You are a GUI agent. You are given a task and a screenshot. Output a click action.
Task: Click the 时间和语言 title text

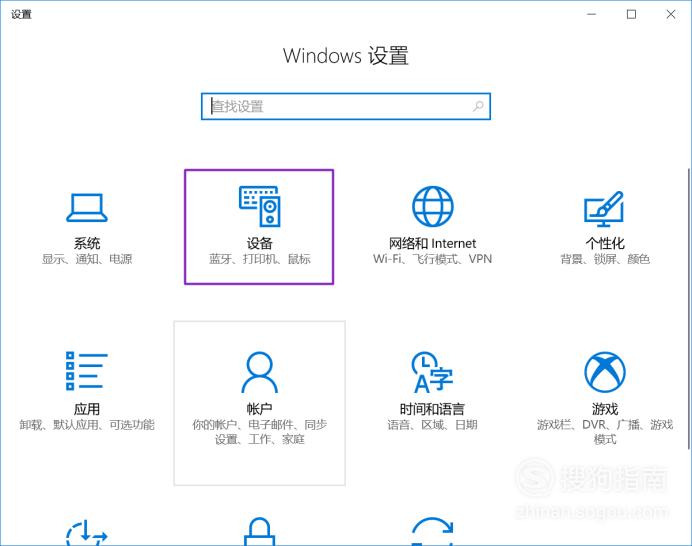click(432, 409)
